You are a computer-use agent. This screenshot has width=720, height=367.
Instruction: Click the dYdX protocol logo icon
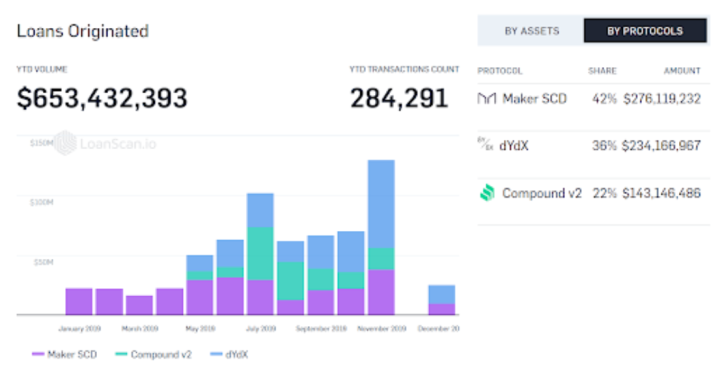coord(485,144)
